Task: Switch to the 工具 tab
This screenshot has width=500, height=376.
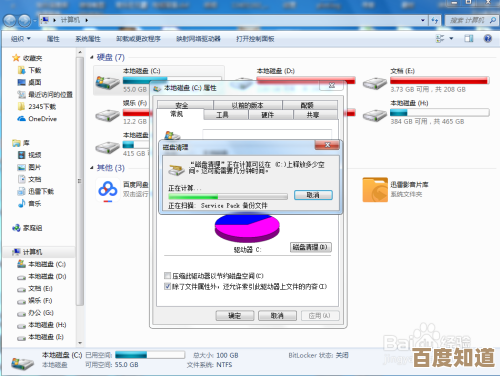Action: pyautogui.click(x=222, y=115)
